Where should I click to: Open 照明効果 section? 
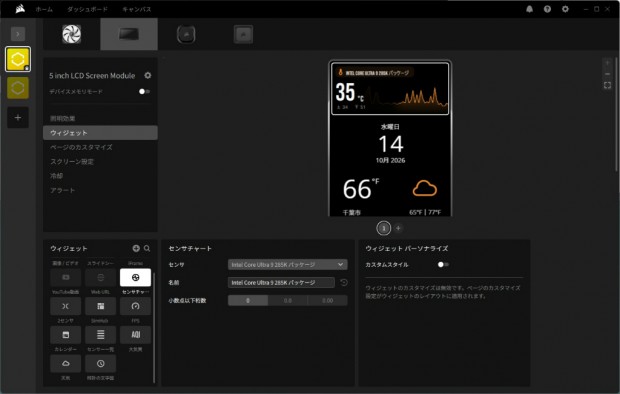click(x=100, y=118)
